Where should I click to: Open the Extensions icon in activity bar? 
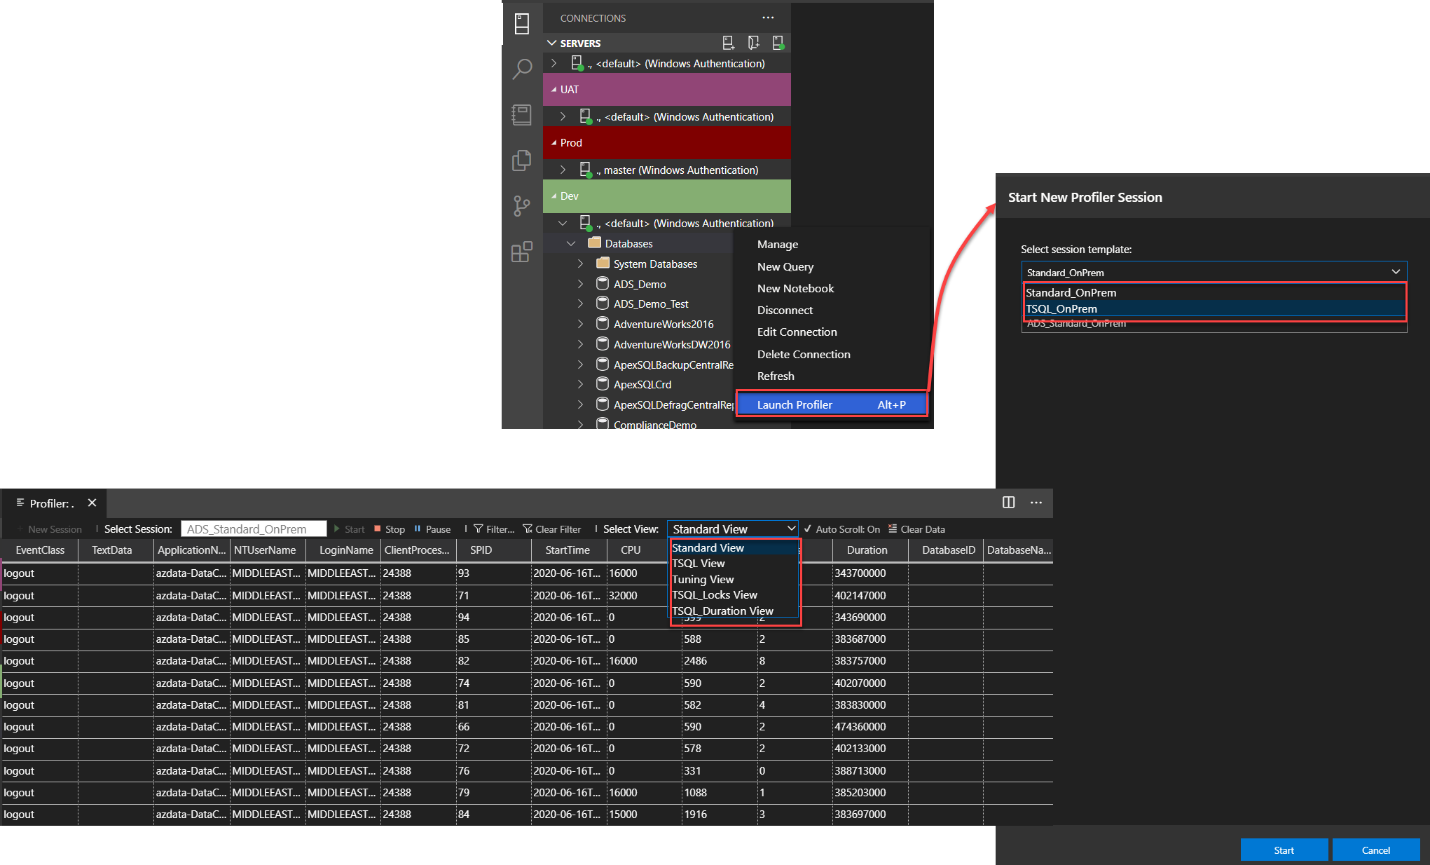522,252
